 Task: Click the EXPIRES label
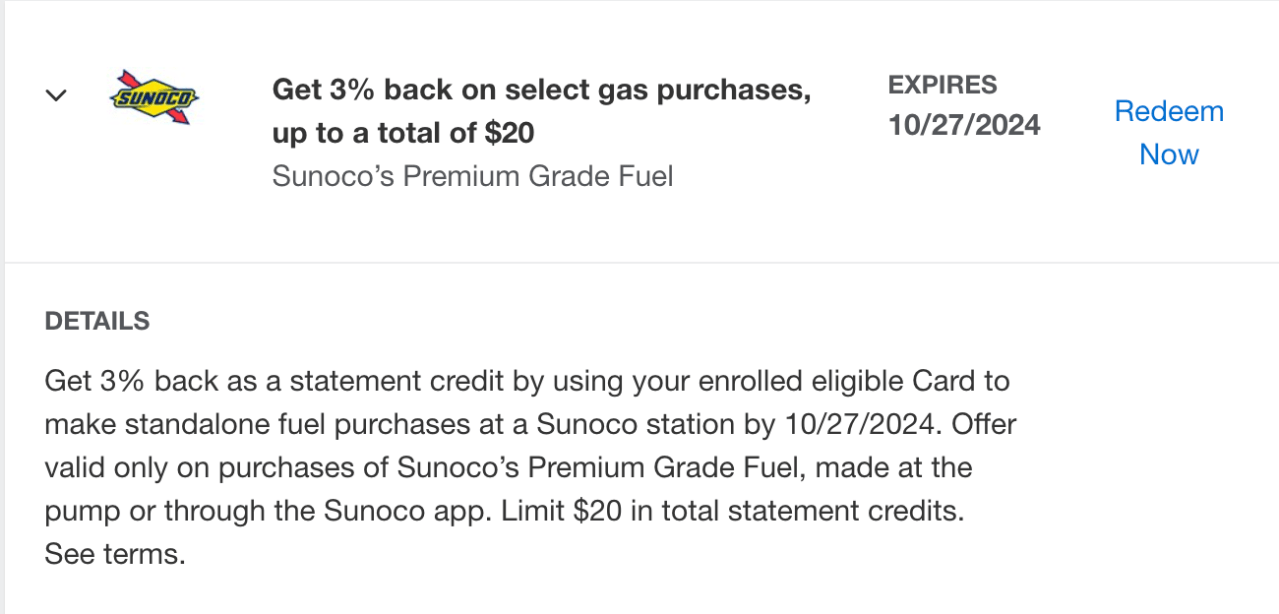coord(942,84)
